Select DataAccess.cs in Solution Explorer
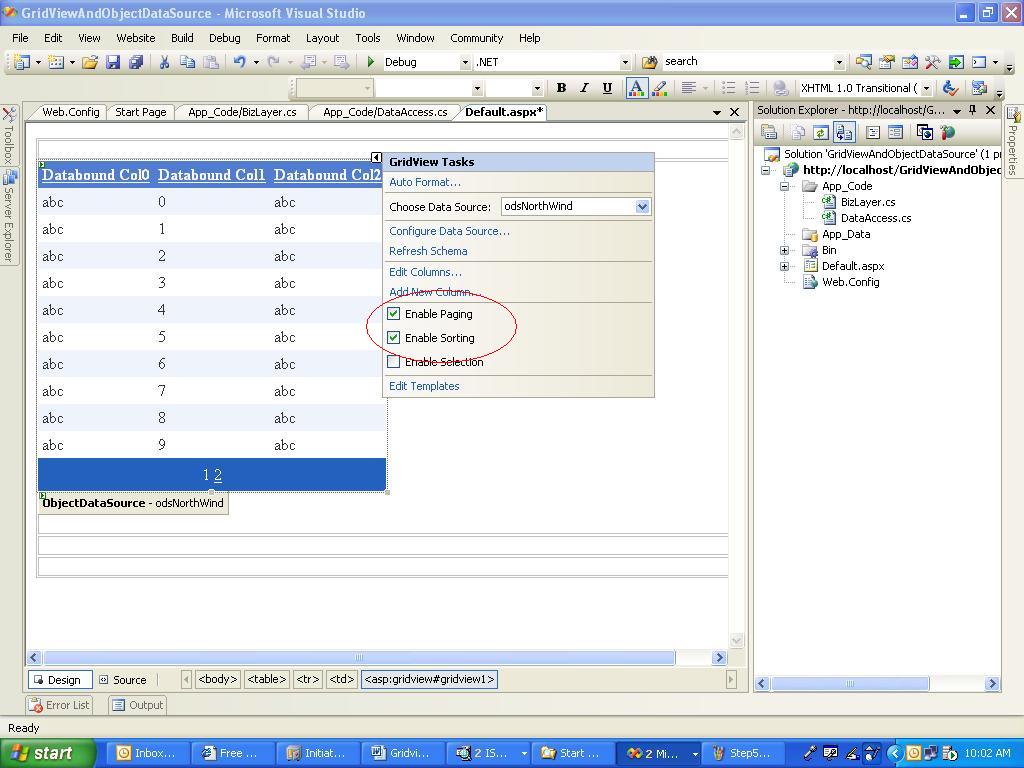This screenshot has height=768, width=1024. [876, 218]
